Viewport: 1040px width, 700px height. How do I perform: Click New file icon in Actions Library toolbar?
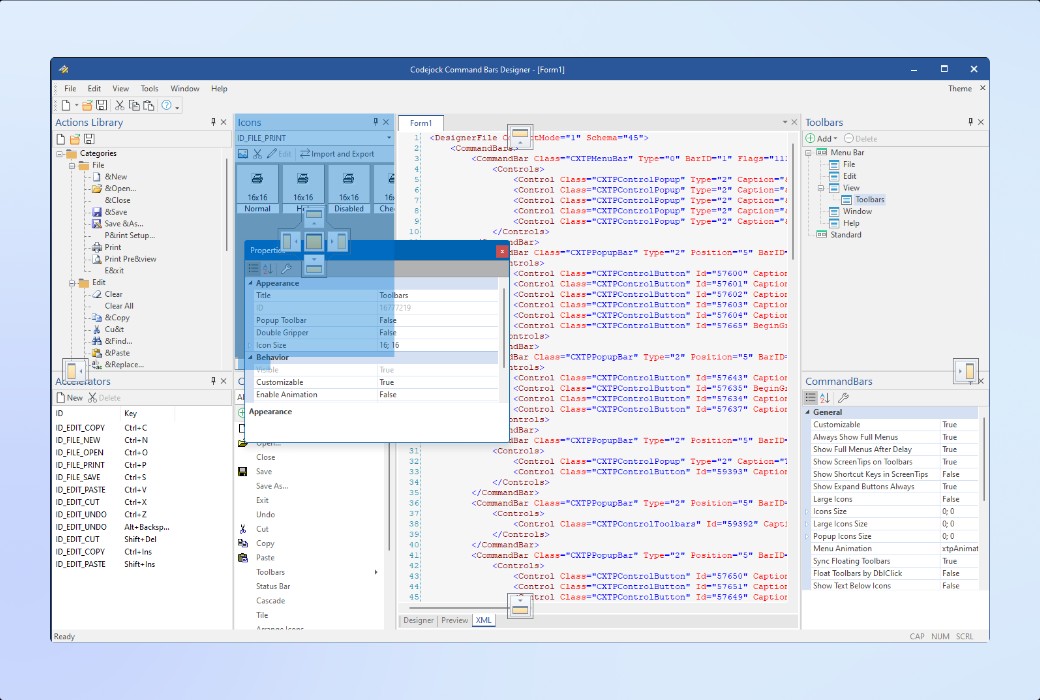tap(61, 139)
